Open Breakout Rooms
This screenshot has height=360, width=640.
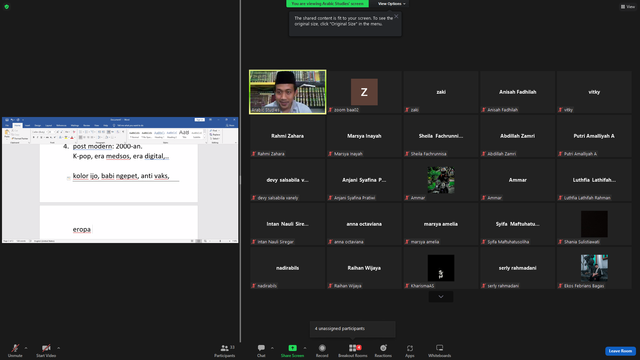pos(353,350)
